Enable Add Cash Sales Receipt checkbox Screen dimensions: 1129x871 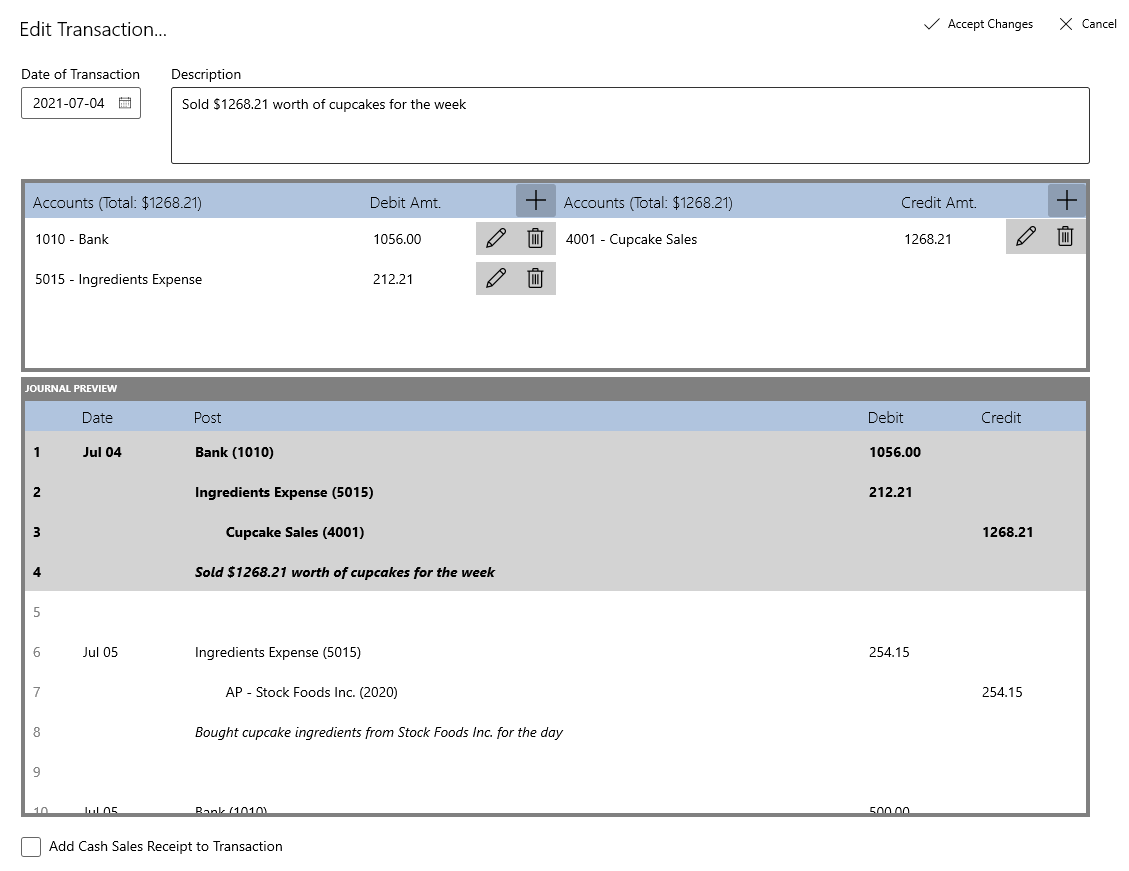31,847
